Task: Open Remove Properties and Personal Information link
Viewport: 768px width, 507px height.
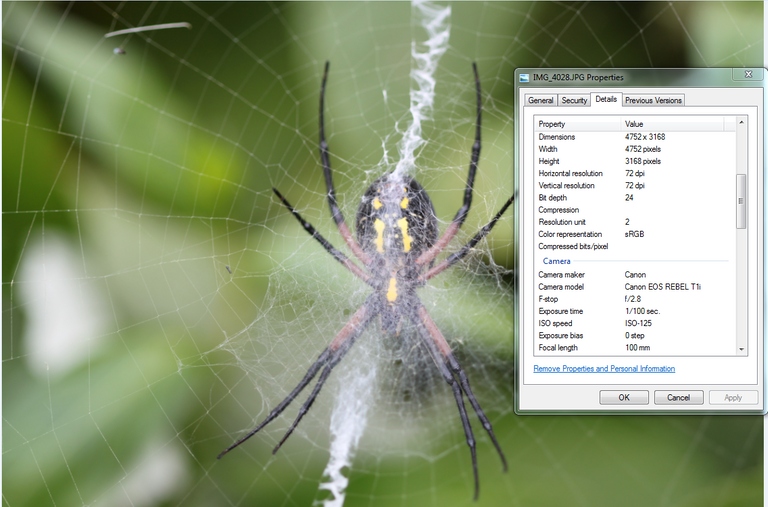Action: [x=604, y=368]
